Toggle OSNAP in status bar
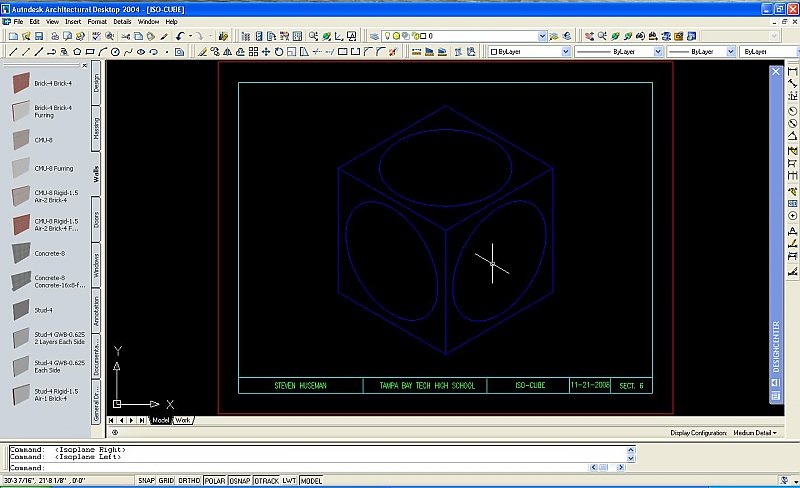 pos(239,481)
